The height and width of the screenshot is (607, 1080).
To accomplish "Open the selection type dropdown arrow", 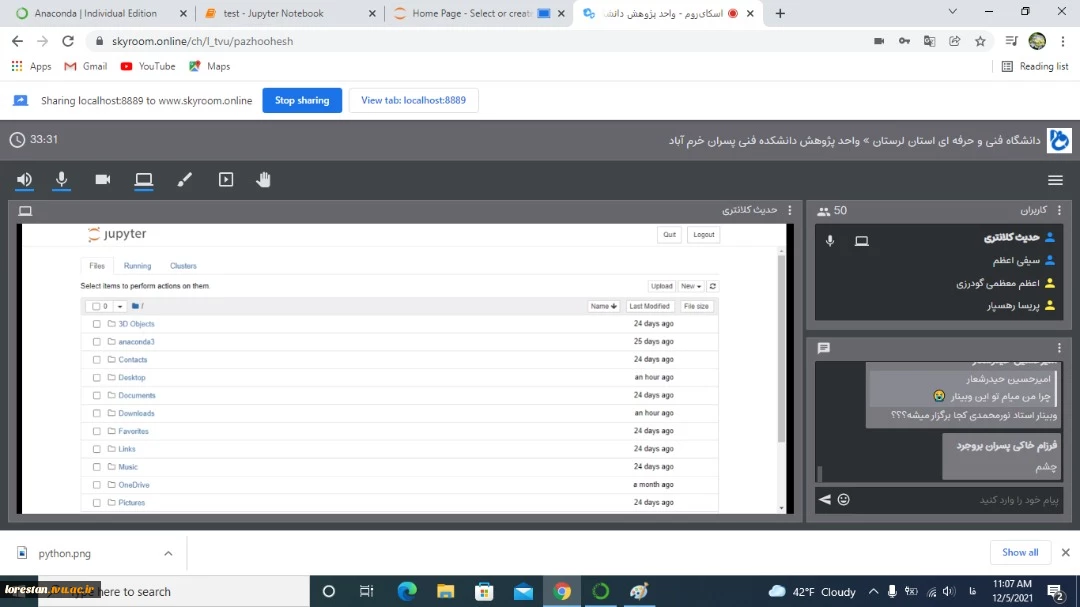I will [x=120, y=306].
